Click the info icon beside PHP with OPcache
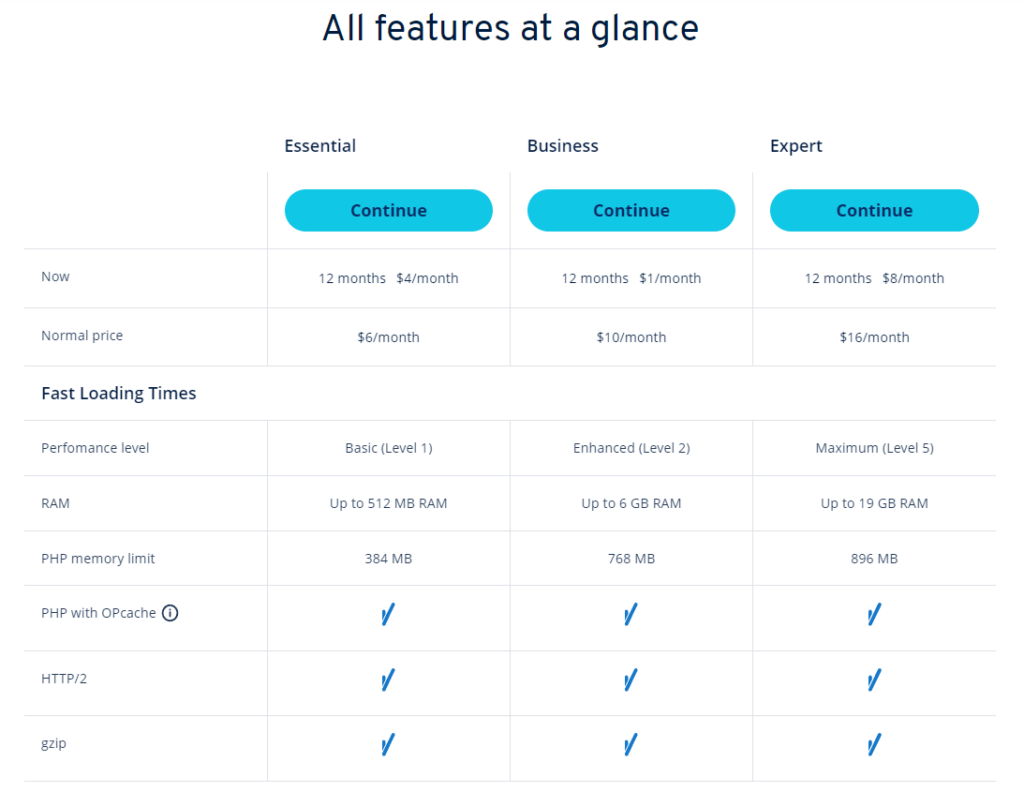 point(170,613)
